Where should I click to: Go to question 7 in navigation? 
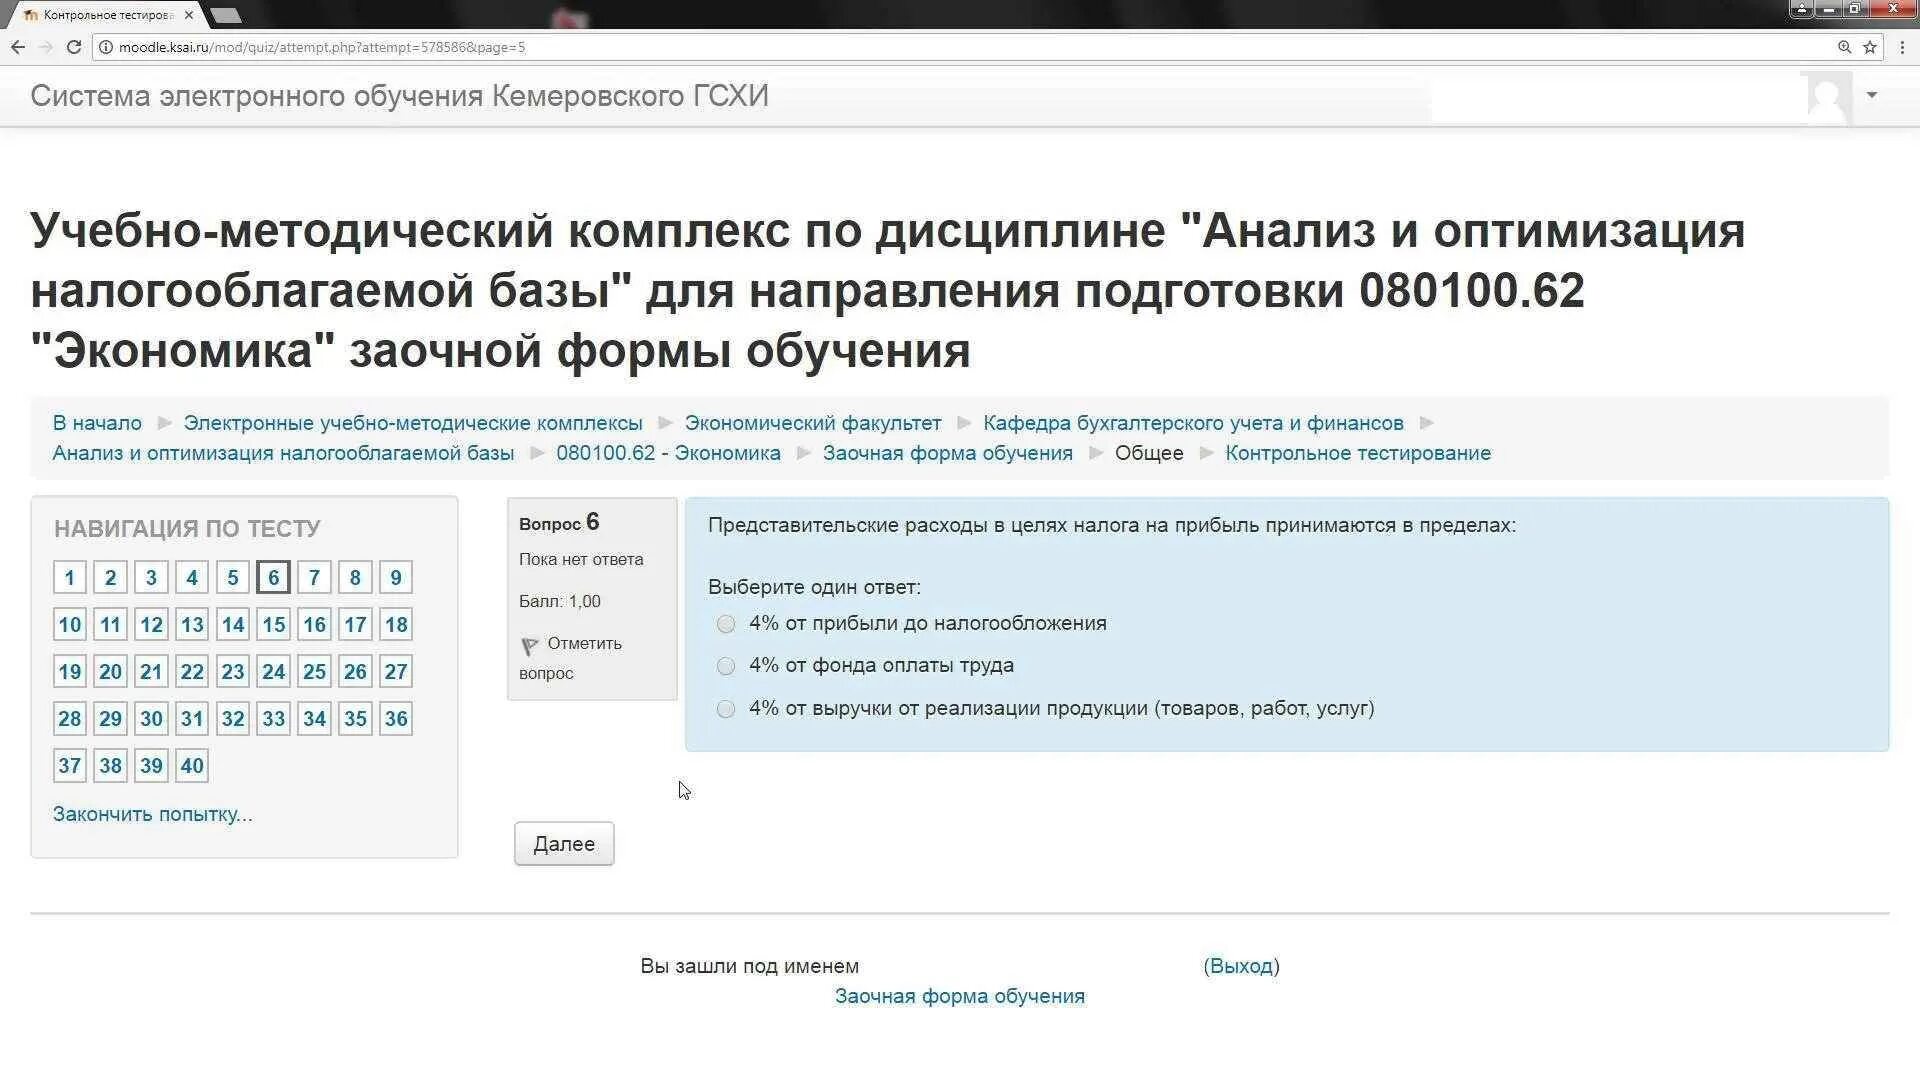point(314,578)
